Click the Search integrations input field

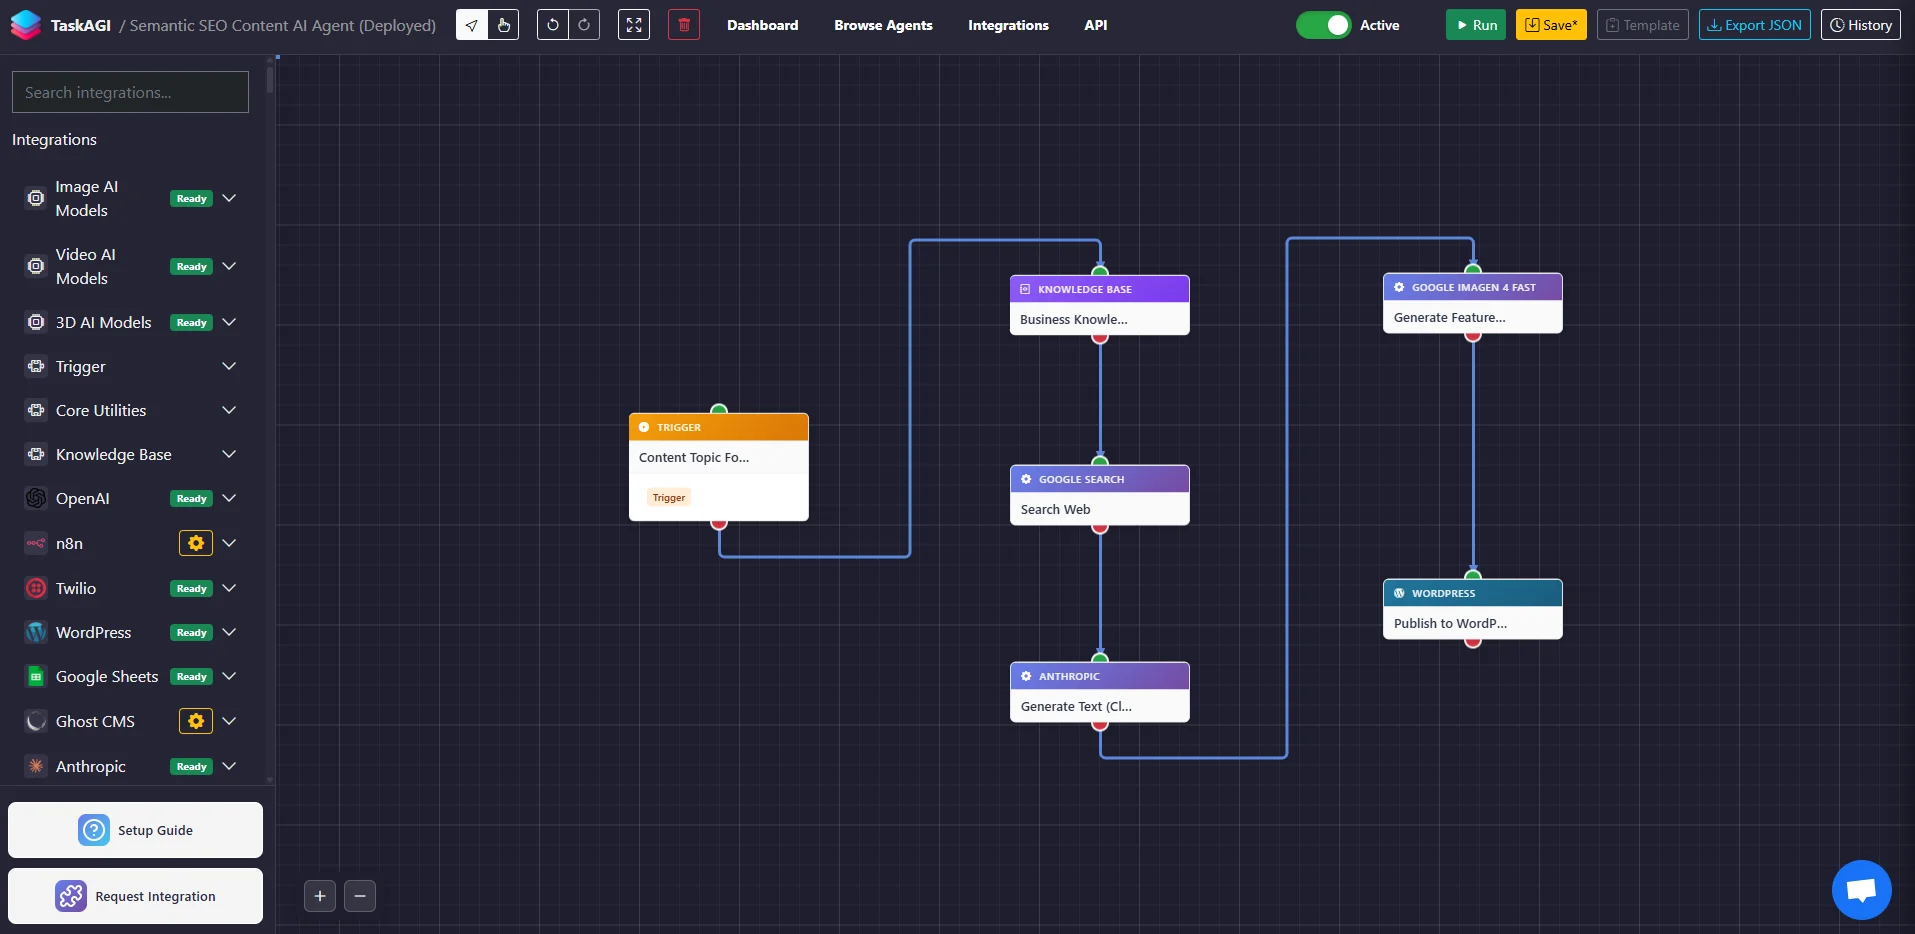point(130,92)
